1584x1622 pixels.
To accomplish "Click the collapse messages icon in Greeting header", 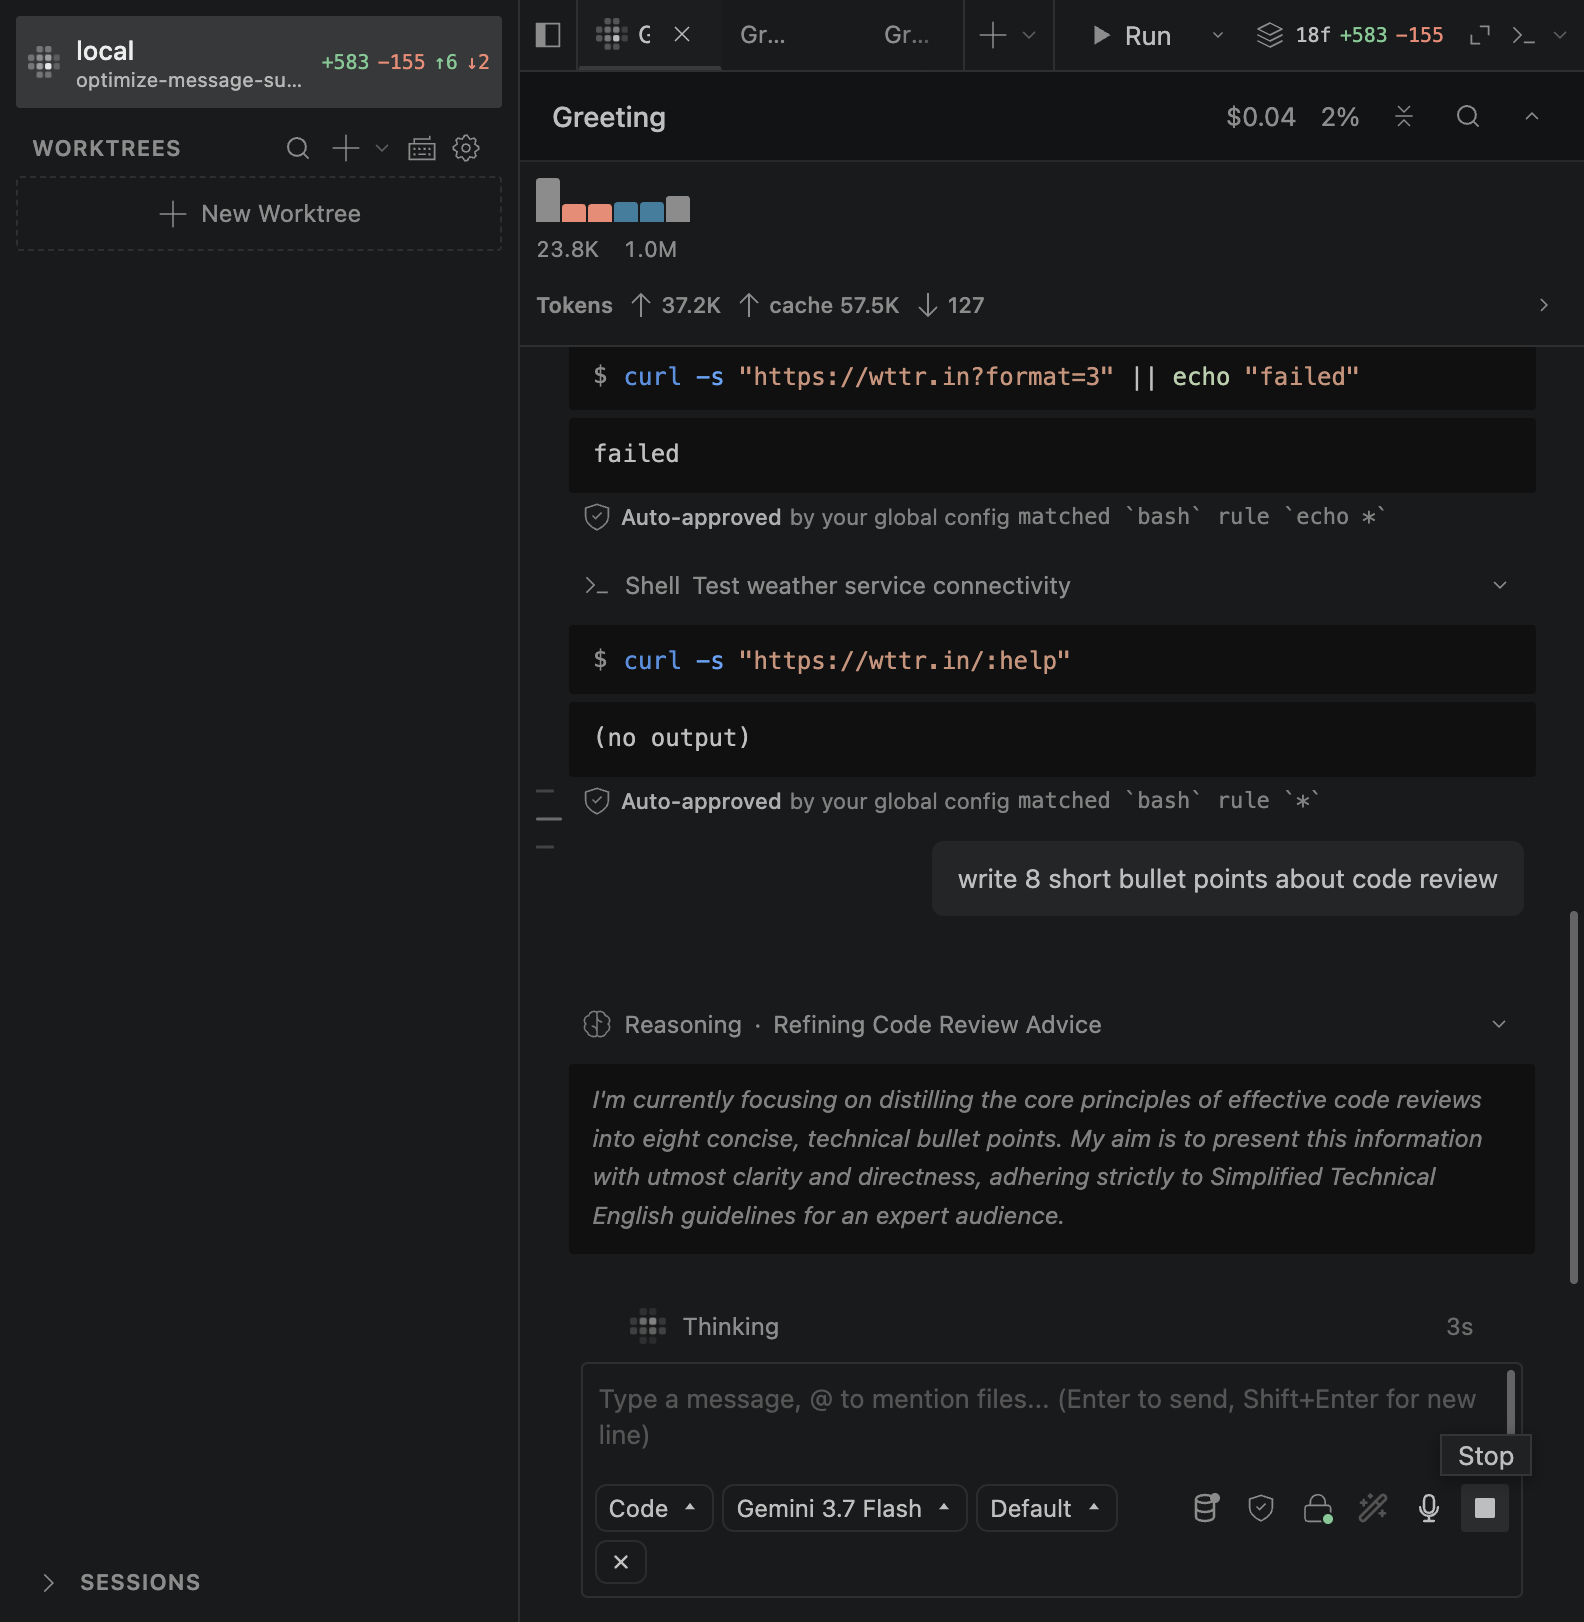I will click(1404, 117).
